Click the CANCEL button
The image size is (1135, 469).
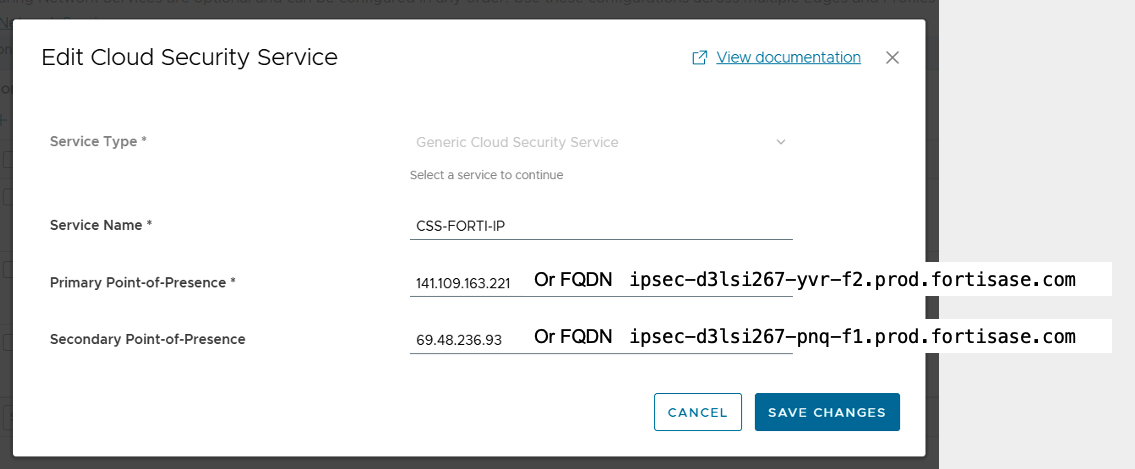[698, 412]
